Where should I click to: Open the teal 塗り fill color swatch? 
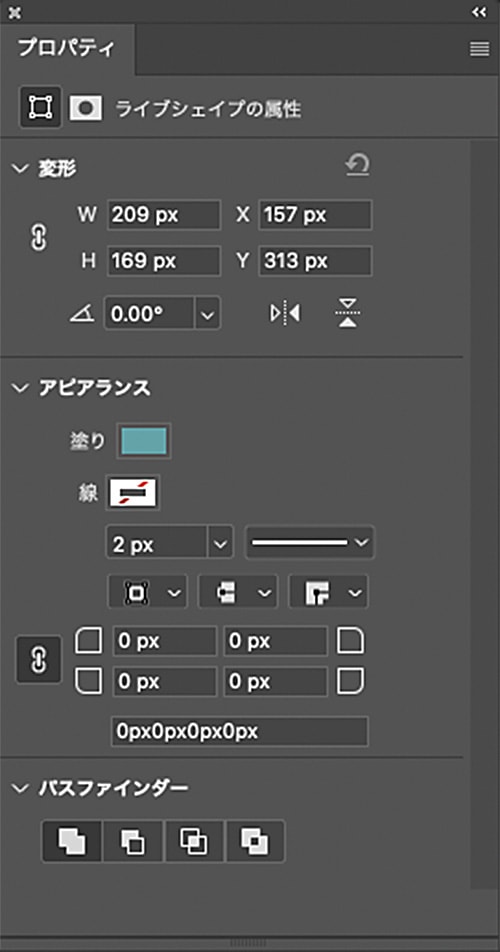pyautogui.click(x=144, y=441)
